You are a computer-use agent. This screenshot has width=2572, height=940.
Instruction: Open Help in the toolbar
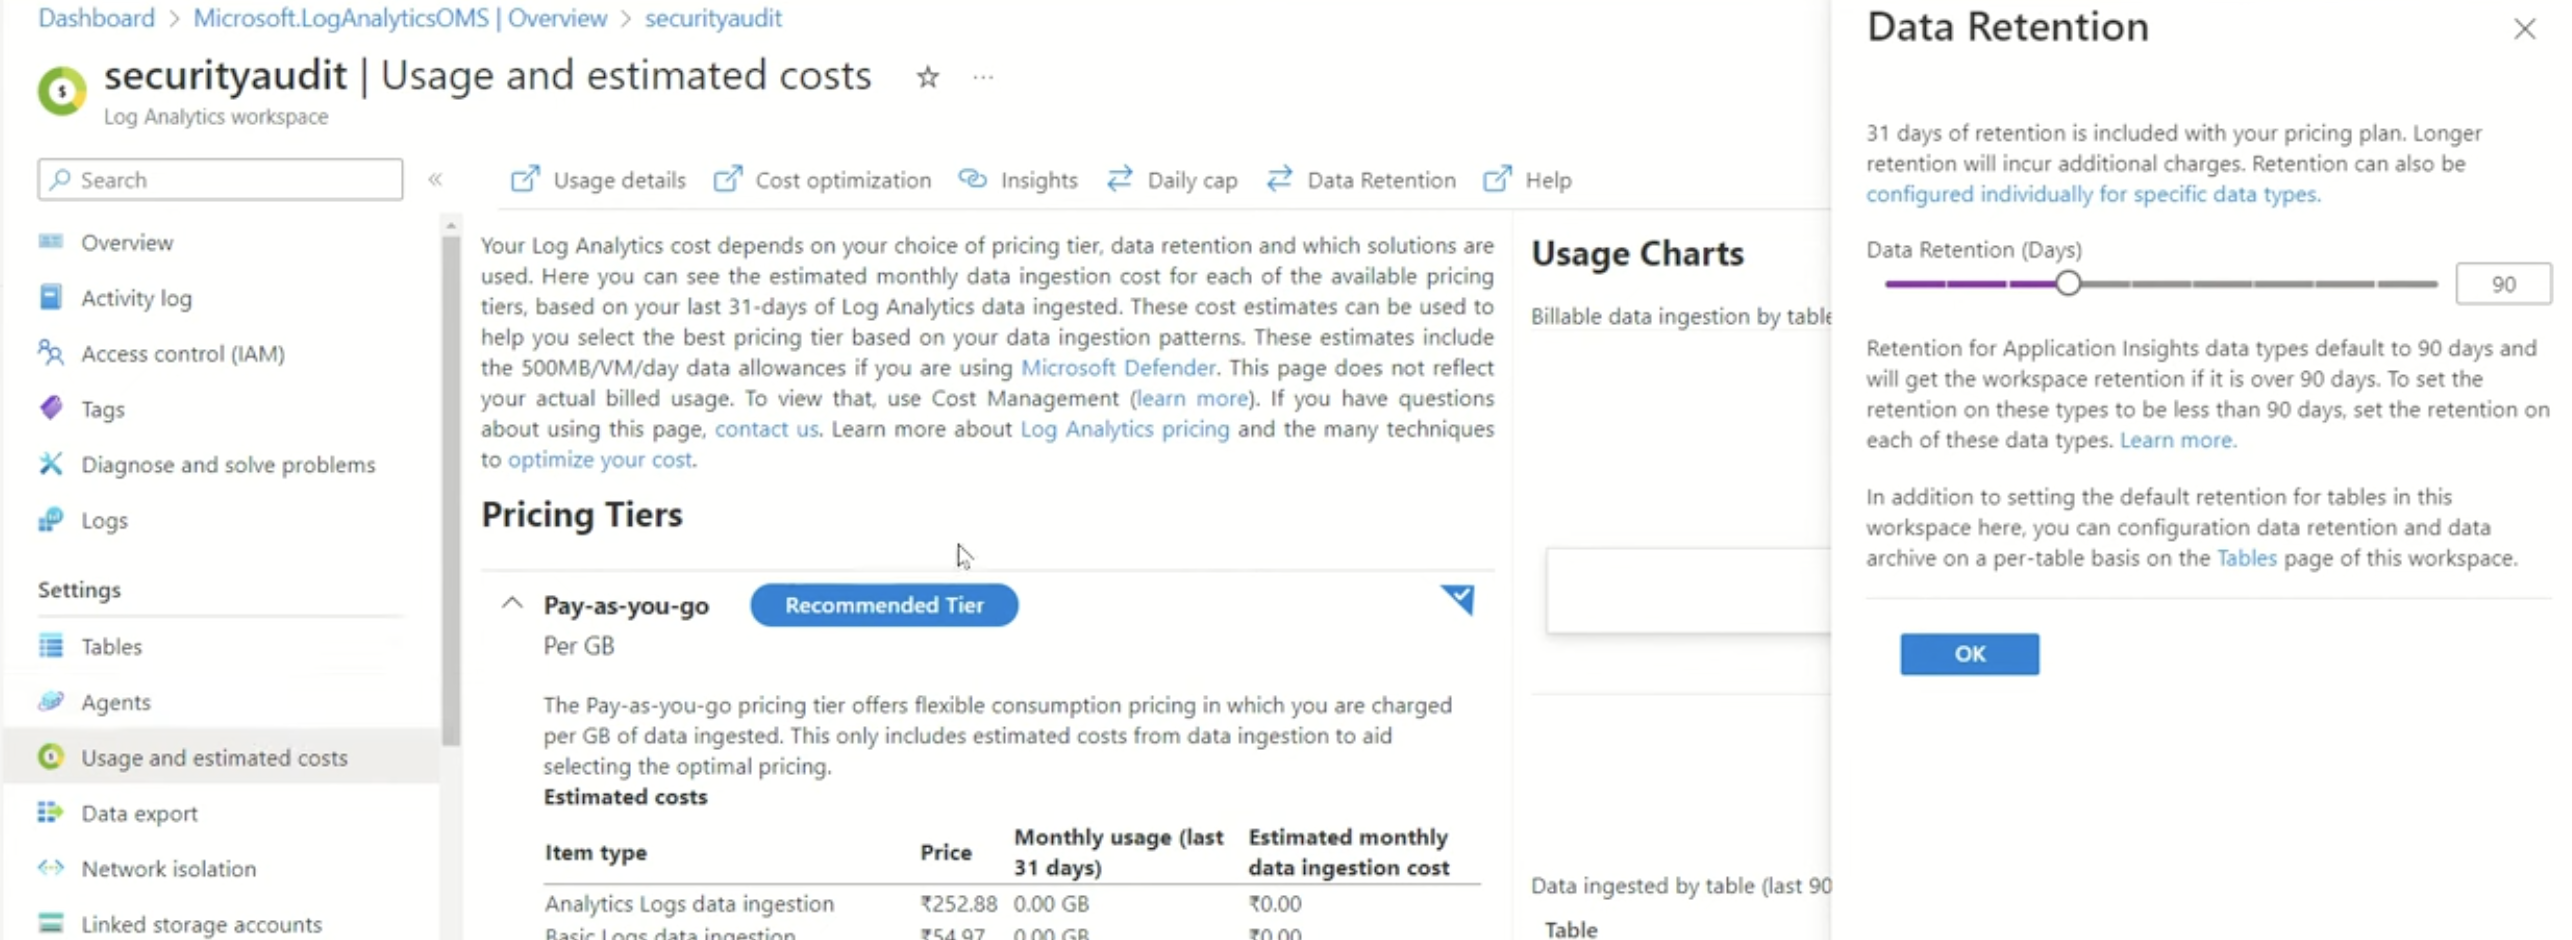[1527, 180]
